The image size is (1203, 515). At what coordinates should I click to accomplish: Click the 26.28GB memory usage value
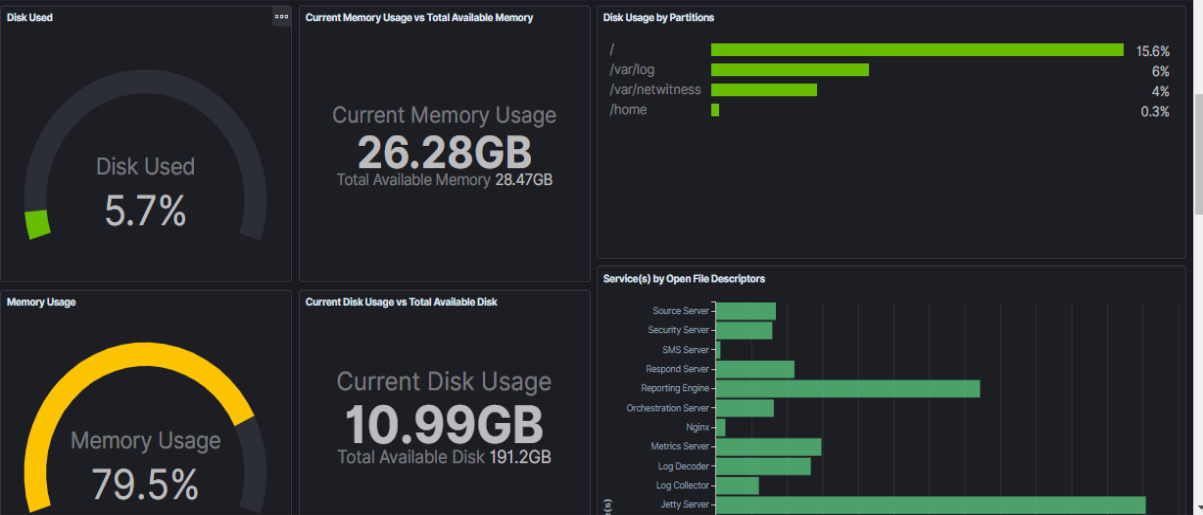[x=444, y=152]
